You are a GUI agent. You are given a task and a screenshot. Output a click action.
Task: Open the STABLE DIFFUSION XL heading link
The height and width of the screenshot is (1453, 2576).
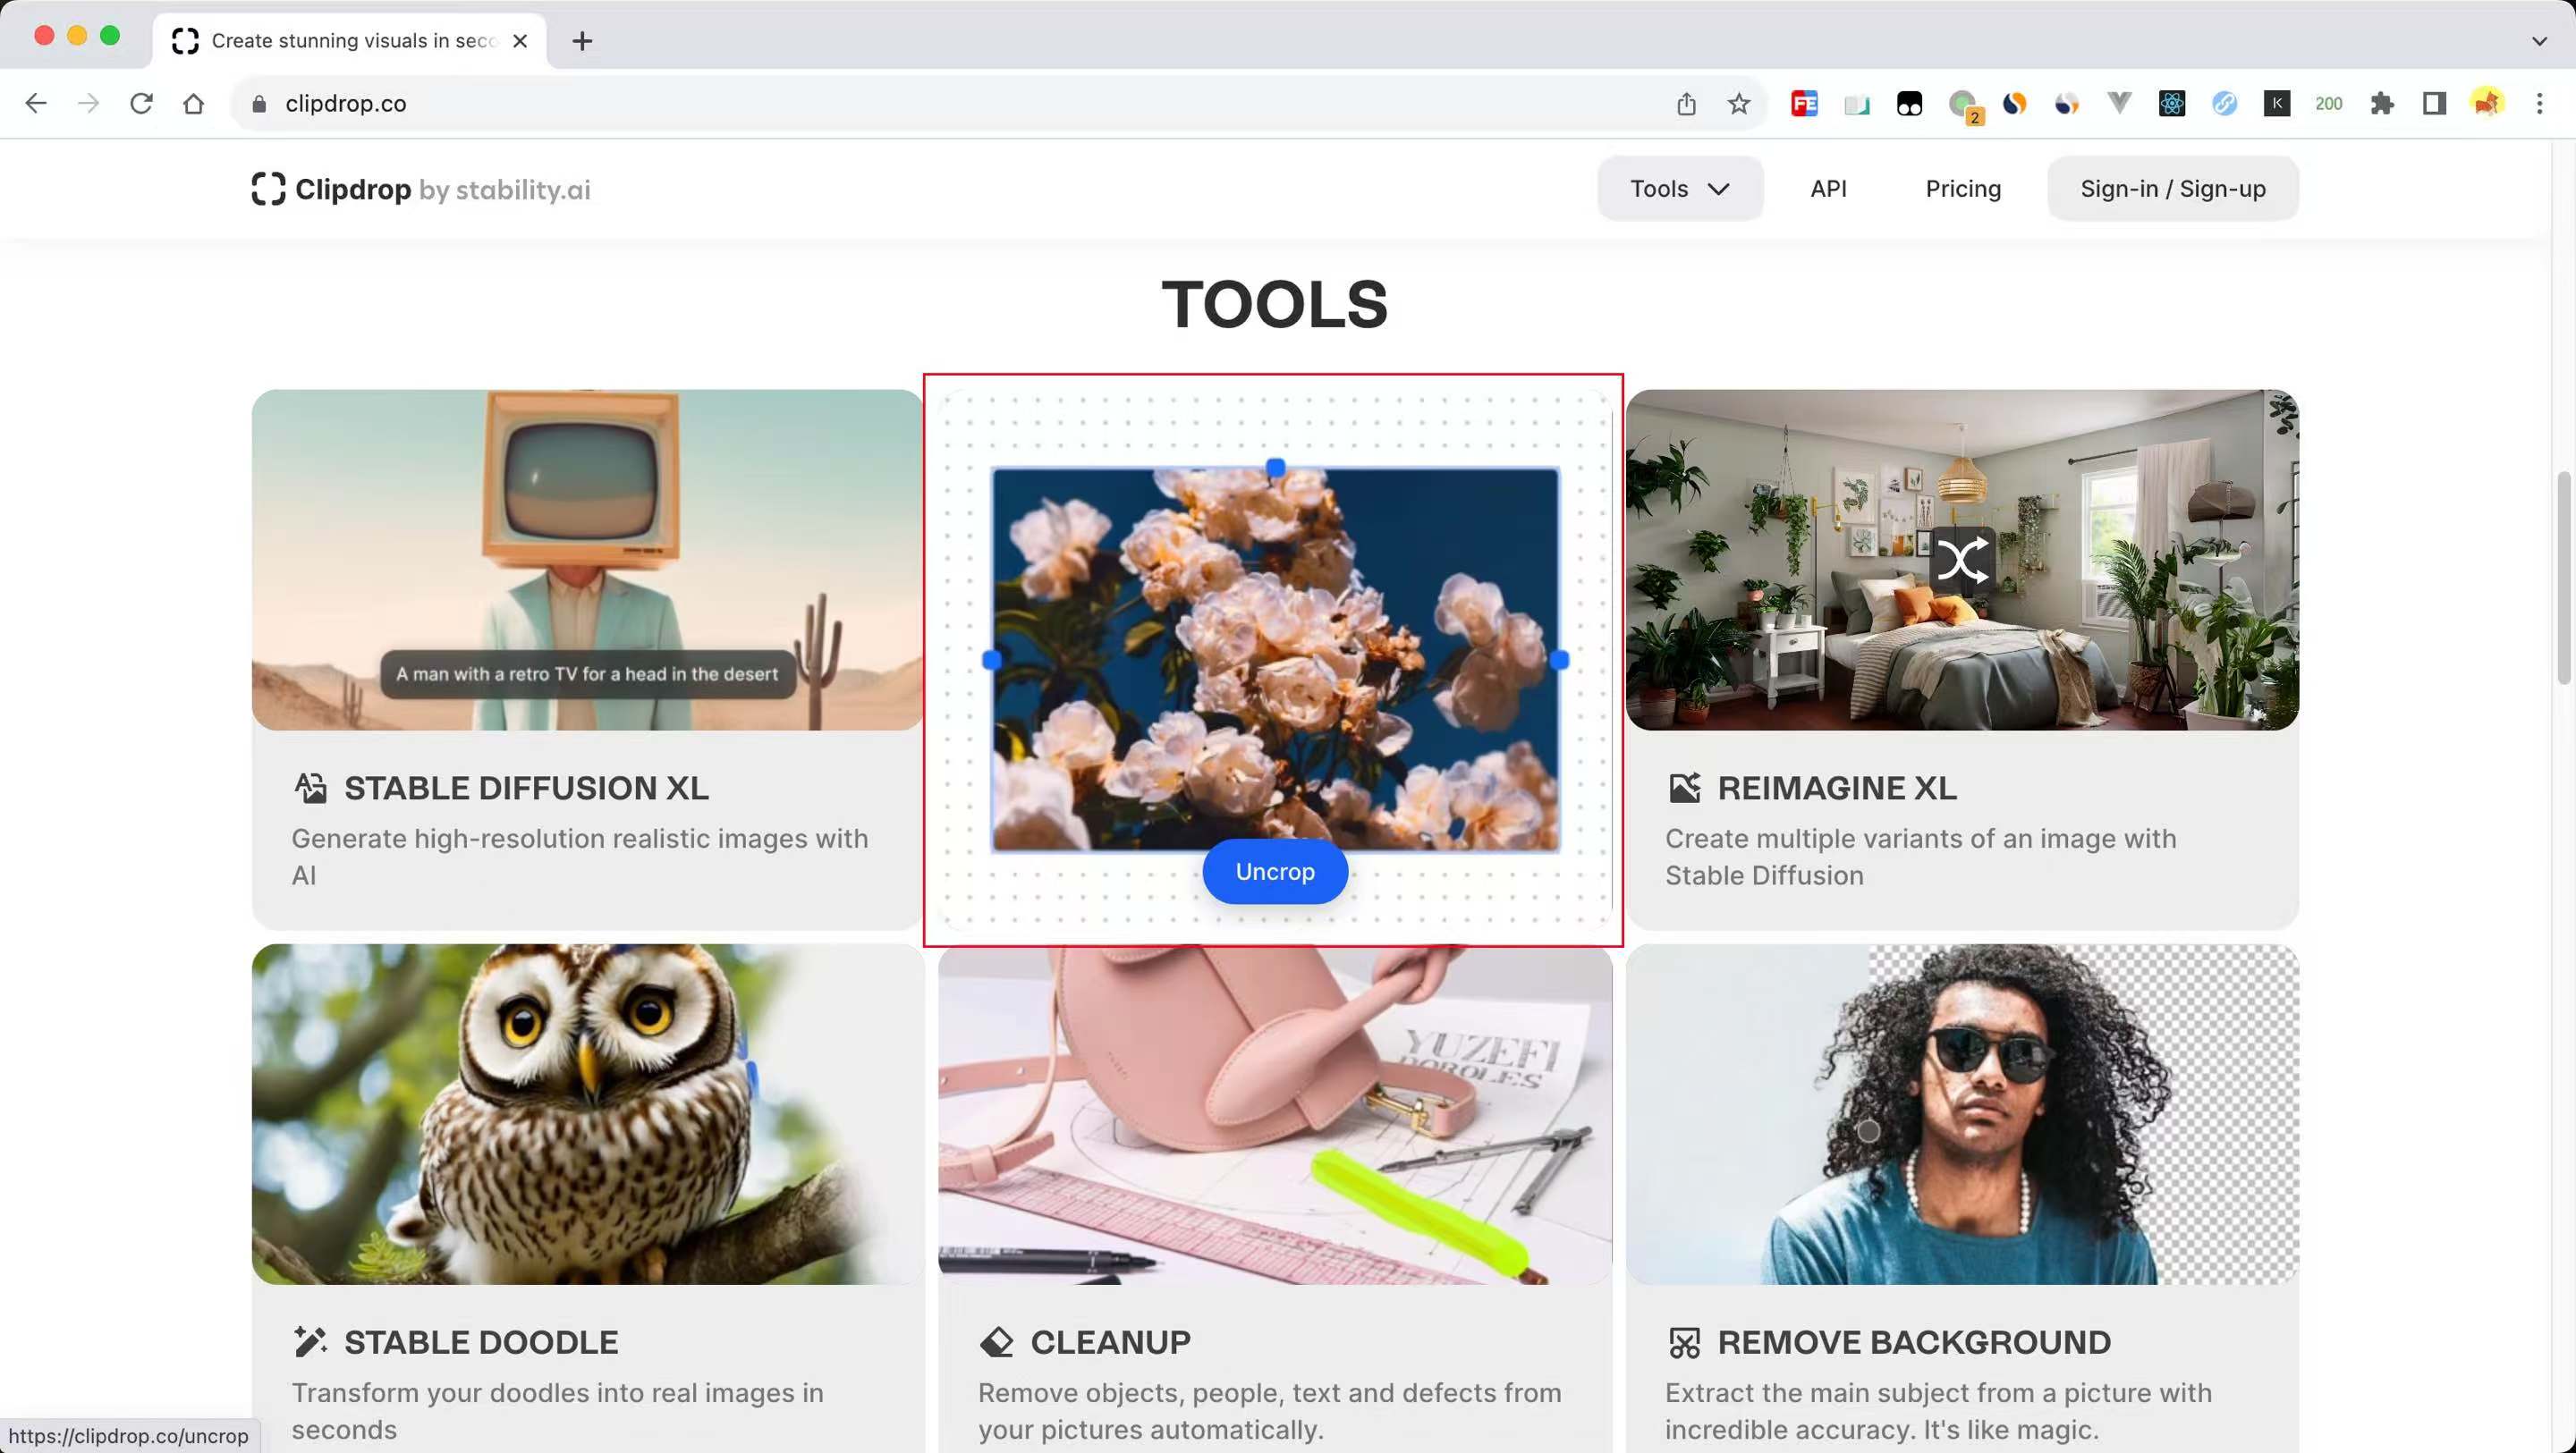(x=526, y=788)
